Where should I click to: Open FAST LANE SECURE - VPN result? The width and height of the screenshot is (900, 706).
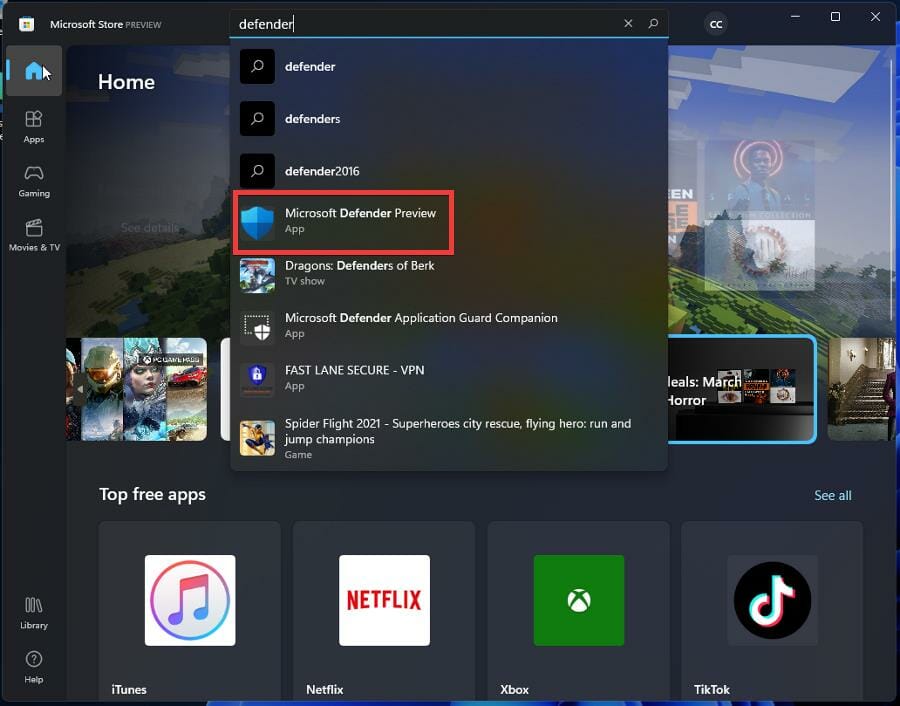click(x=449, y=378)
